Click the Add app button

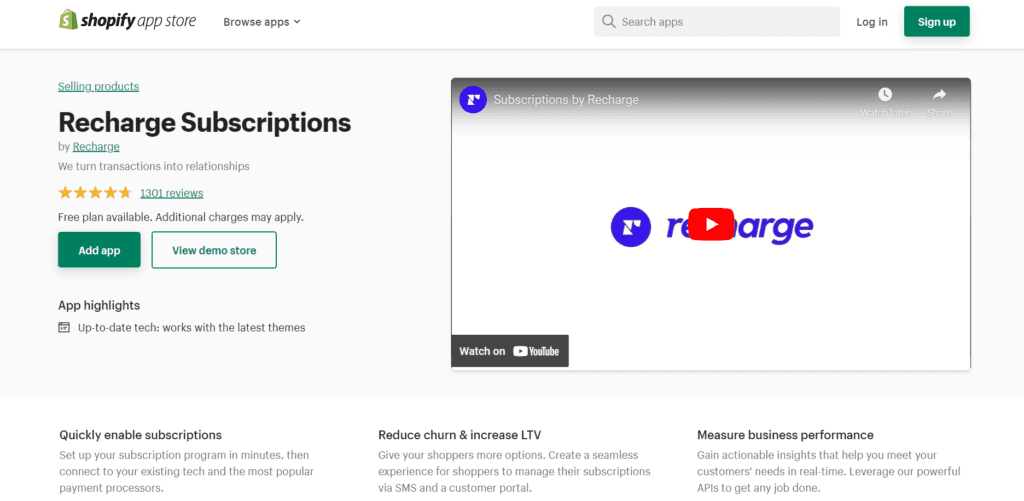[99, 250]
